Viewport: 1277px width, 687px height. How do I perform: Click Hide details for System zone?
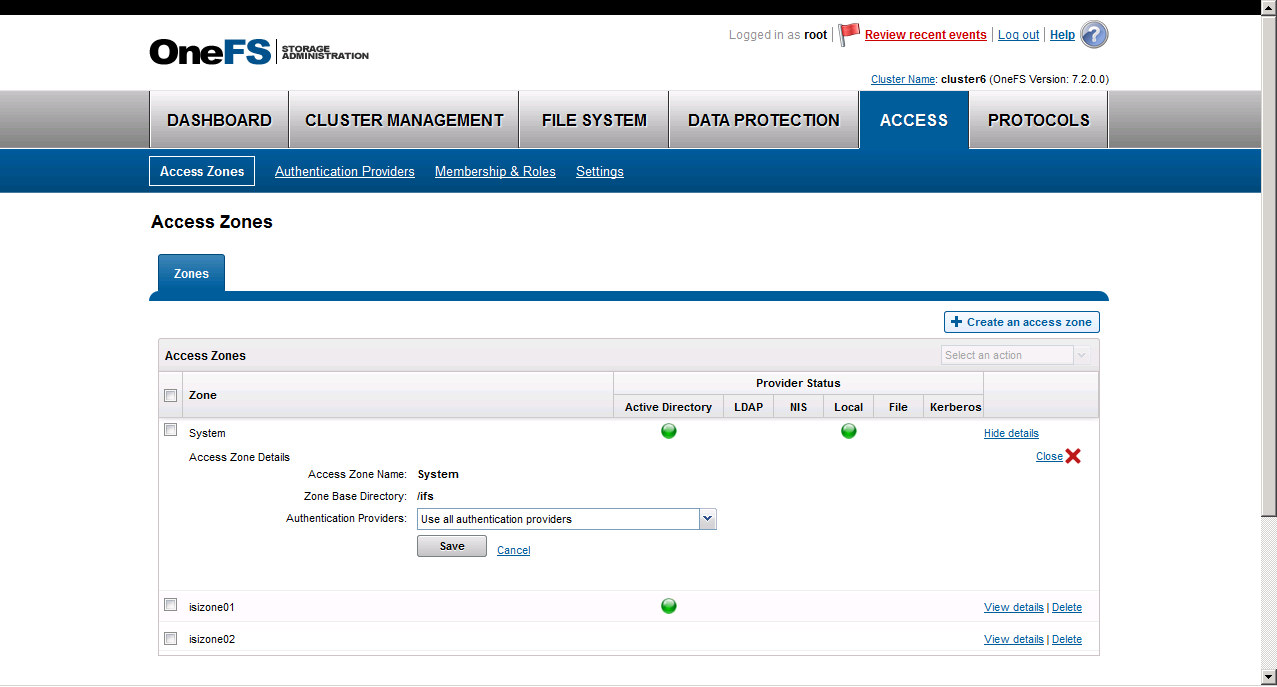(x=1011, y=433)
